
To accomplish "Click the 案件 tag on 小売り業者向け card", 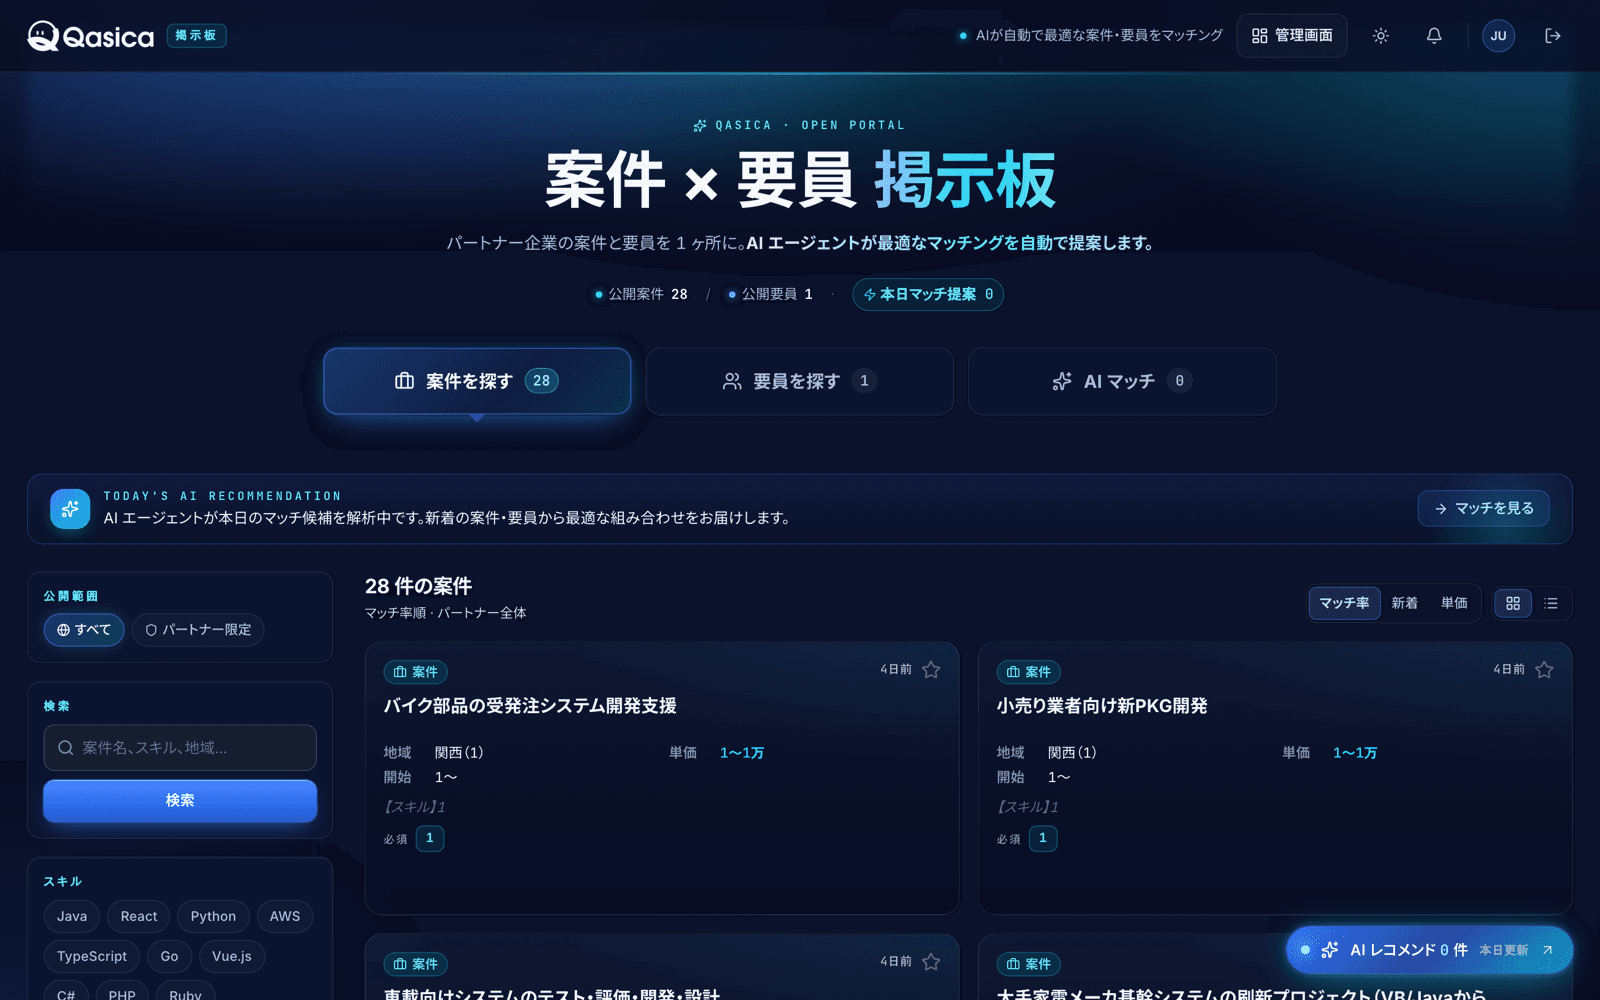I will coord(1028,672).
